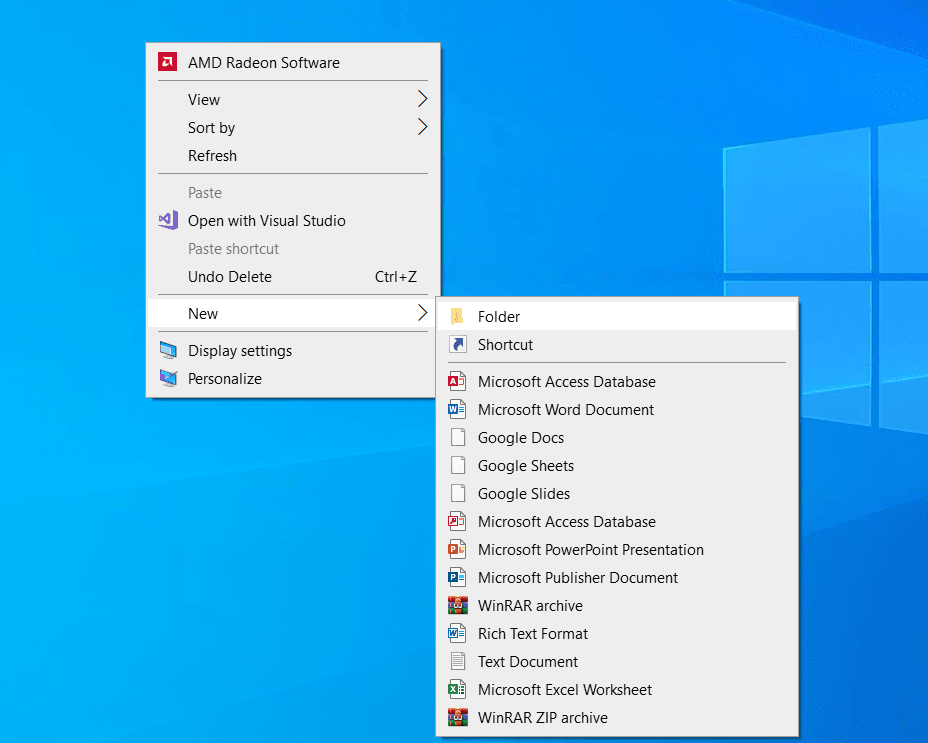Select Refresh in the context menu

(x=293, y=155)
